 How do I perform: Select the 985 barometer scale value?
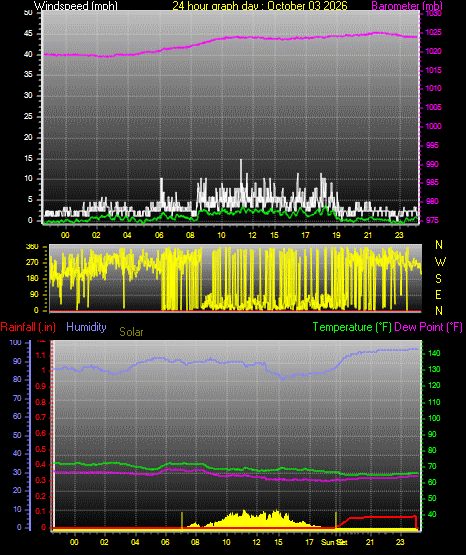(432, 182)
